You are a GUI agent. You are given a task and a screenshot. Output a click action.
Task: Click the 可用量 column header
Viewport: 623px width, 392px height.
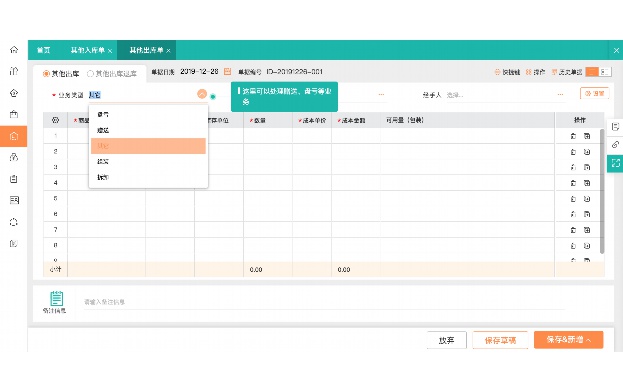pyautogui.click(x=405, y=120)
